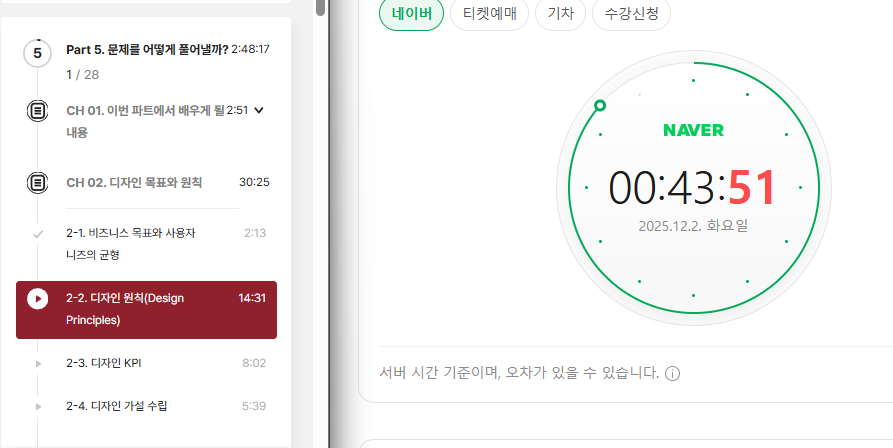Click the Part 5. 문제를 어떻게 풀어낼까? heading
This screenshot has width=893, height=448.
tap(147, 50)
